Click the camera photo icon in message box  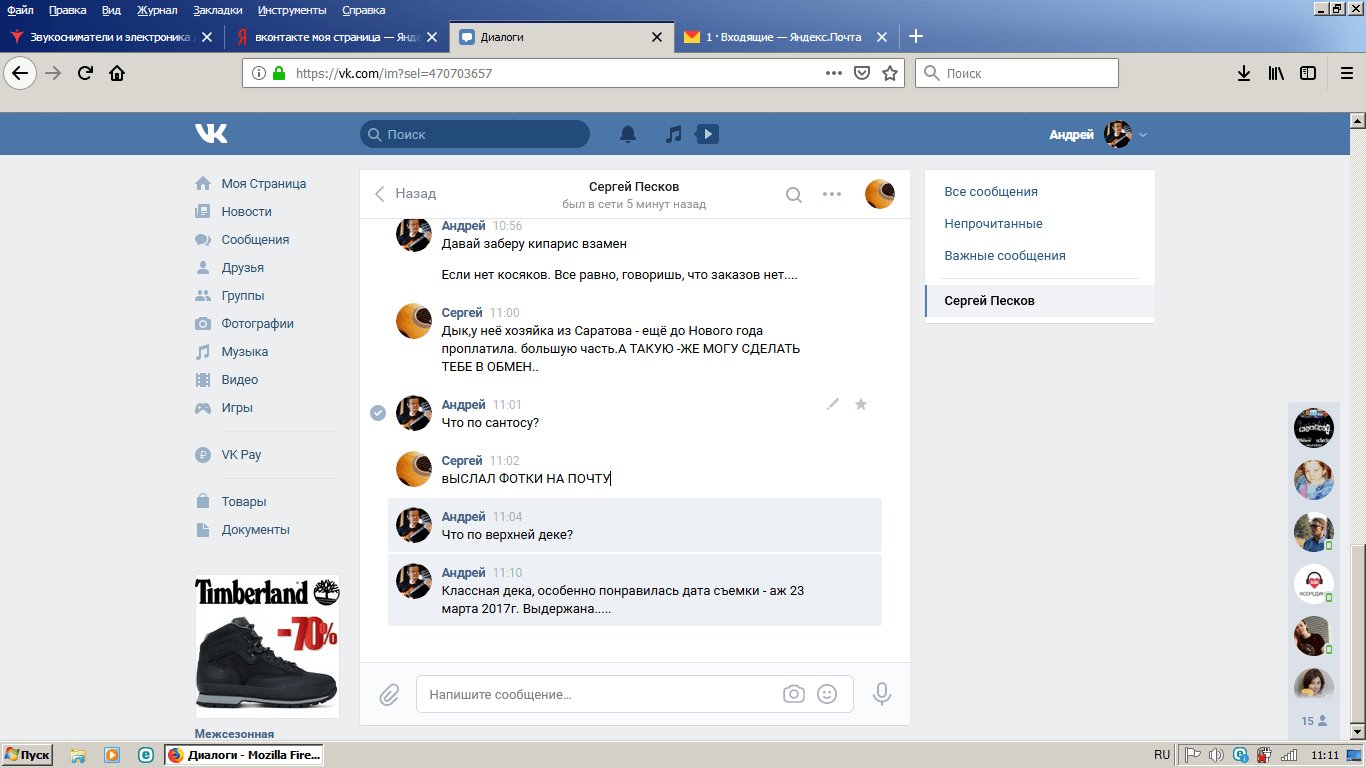pyautogui.click(x=793, y=694)
